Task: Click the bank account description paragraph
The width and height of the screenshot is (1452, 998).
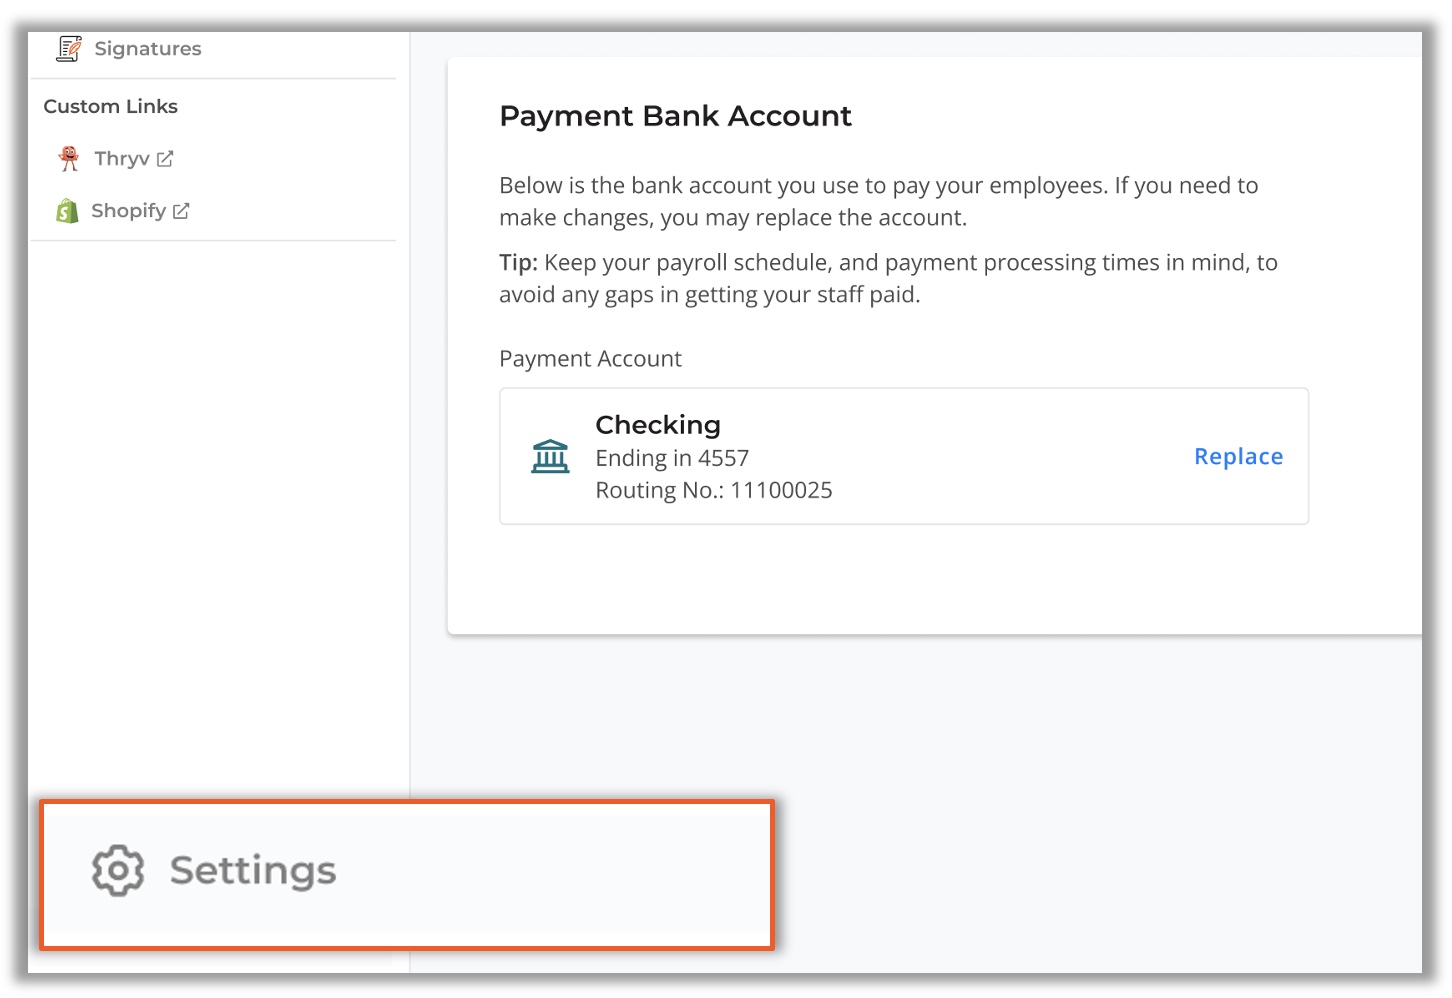Action: pos(879,201)
